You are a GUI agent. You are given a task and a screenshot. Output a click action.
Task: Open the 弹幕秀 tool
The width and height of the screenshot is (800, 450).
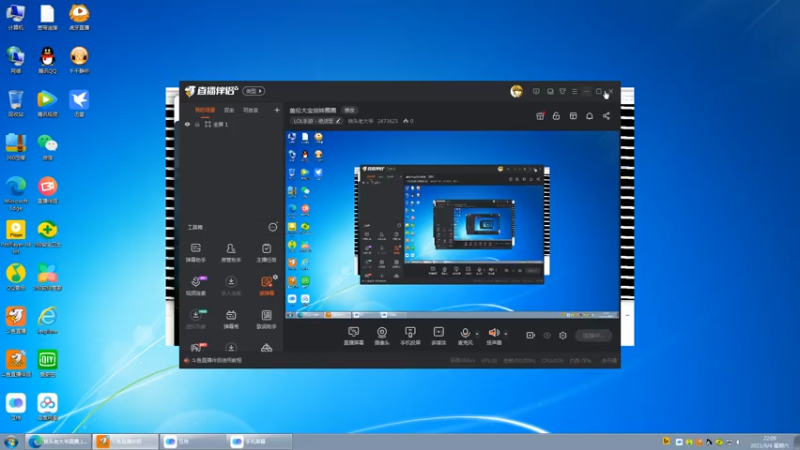[231, 319]
